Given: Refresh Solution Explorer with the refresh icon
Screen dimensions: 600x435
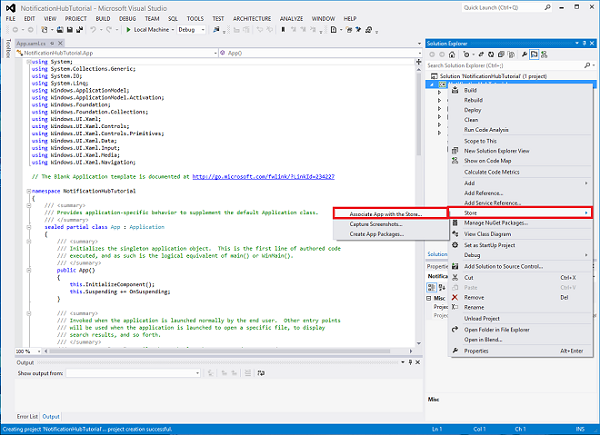Looking at the screenshot, I should coord(491,55).
